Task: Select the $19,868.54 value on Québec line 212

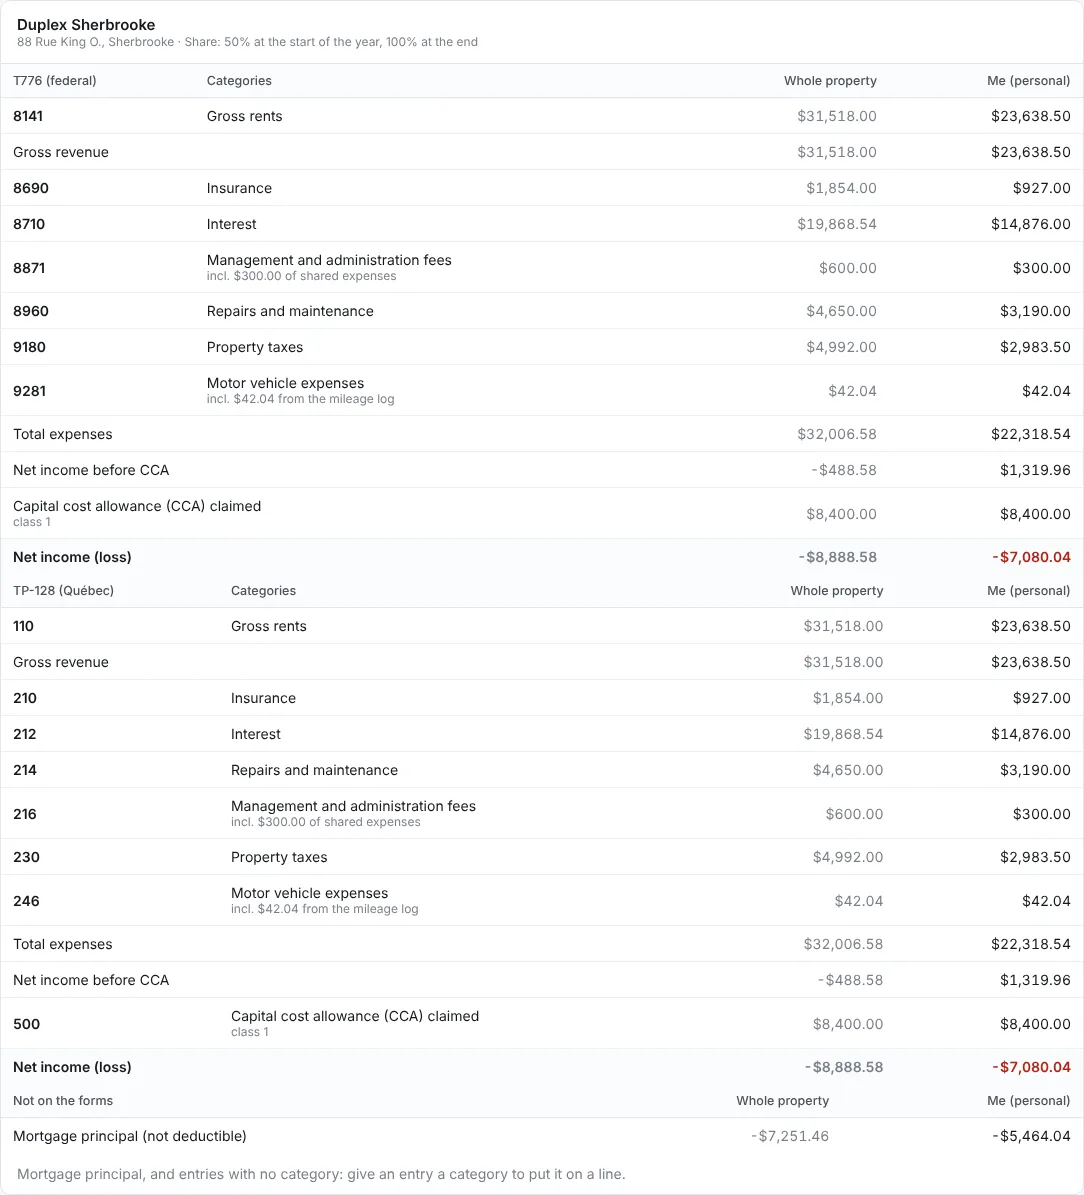Action: coord(843,734)
